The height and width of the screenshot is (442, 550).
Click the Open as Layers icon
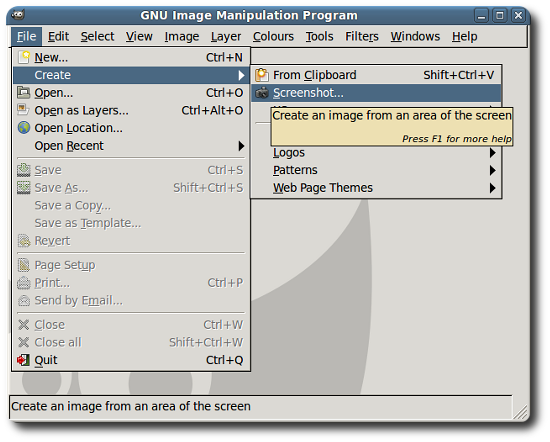[23, 110]
